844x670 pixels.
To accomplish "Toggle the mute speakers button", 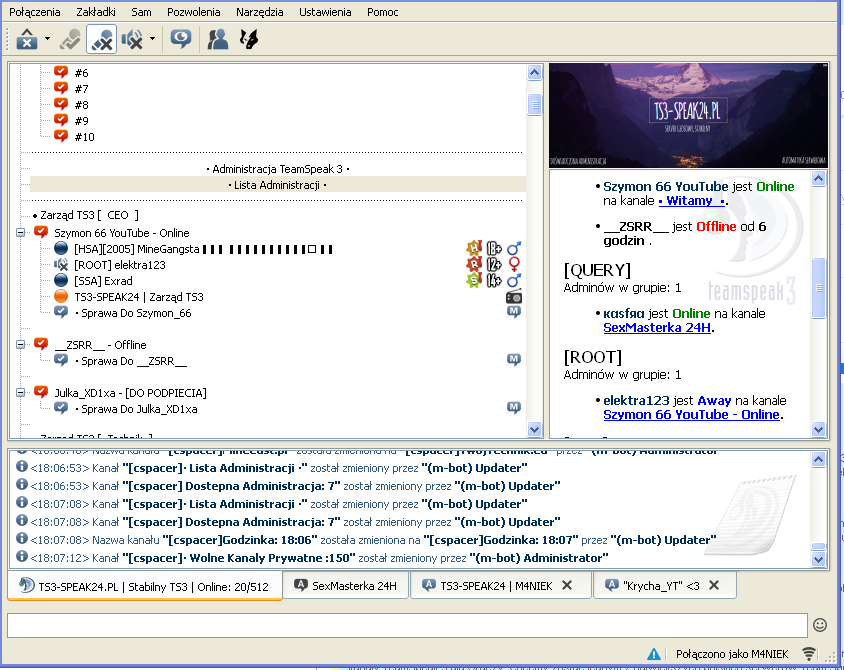I will coord(132,40).
